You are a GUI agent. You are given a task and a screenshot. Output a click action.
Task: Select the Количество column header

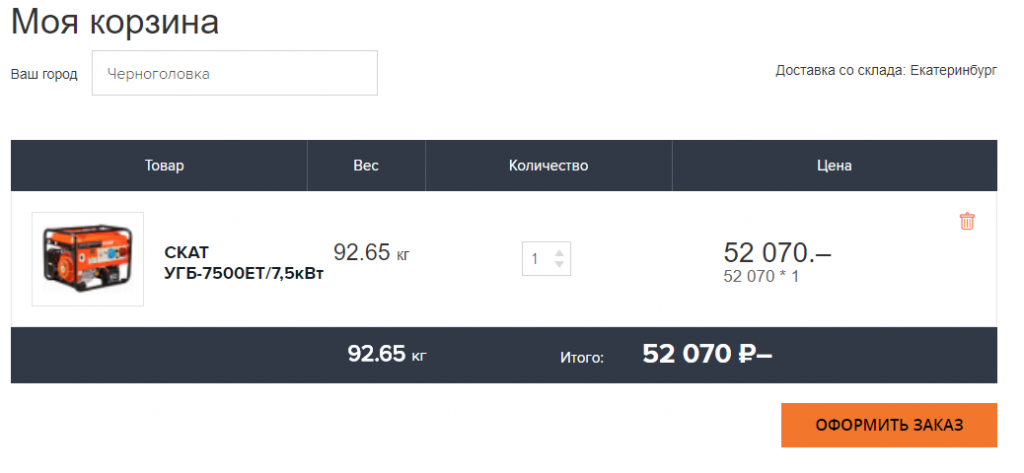click(x=549, y=165)
